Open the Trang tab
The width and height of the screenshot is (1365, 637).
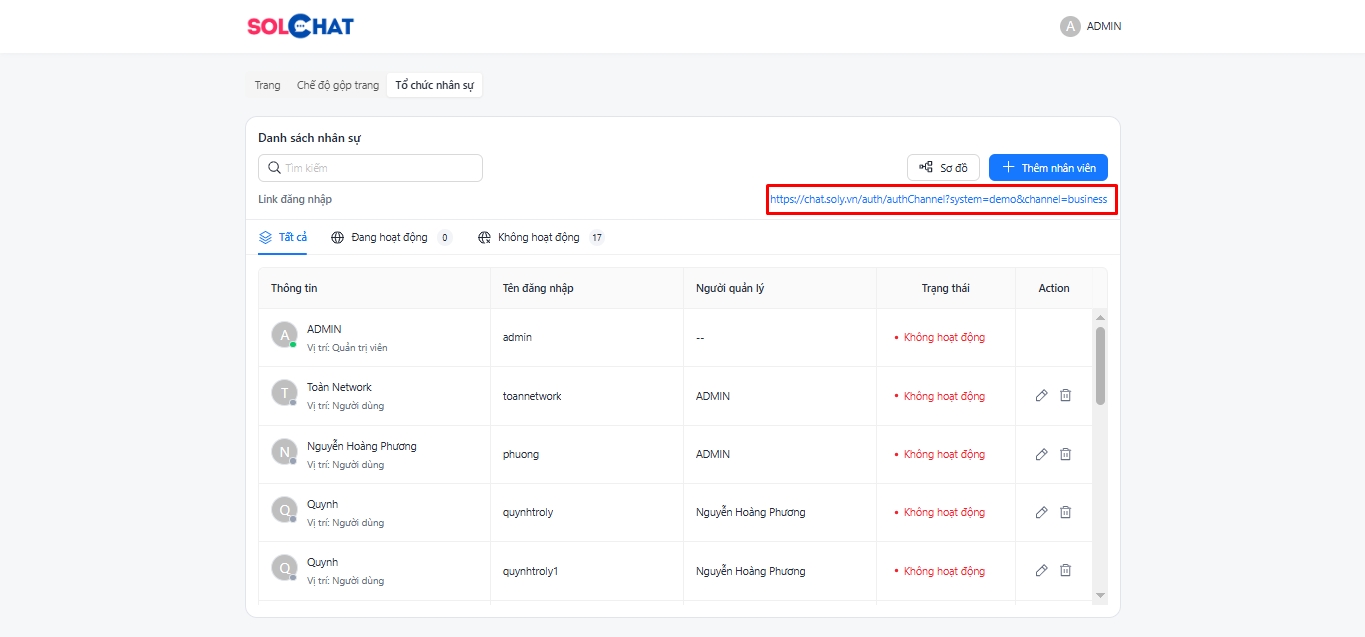pos(267,85)
